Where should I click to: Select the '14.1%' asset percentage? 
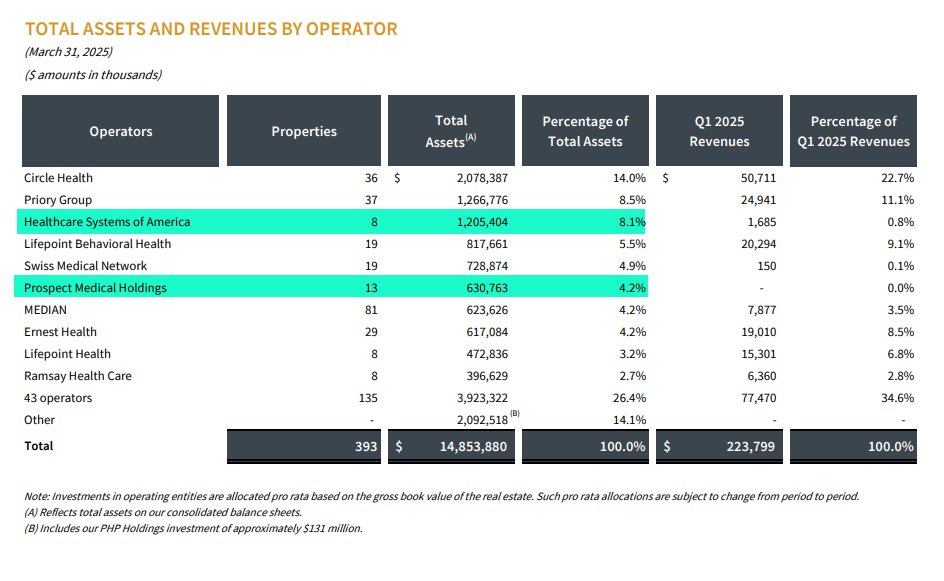(x=629, y=420)
